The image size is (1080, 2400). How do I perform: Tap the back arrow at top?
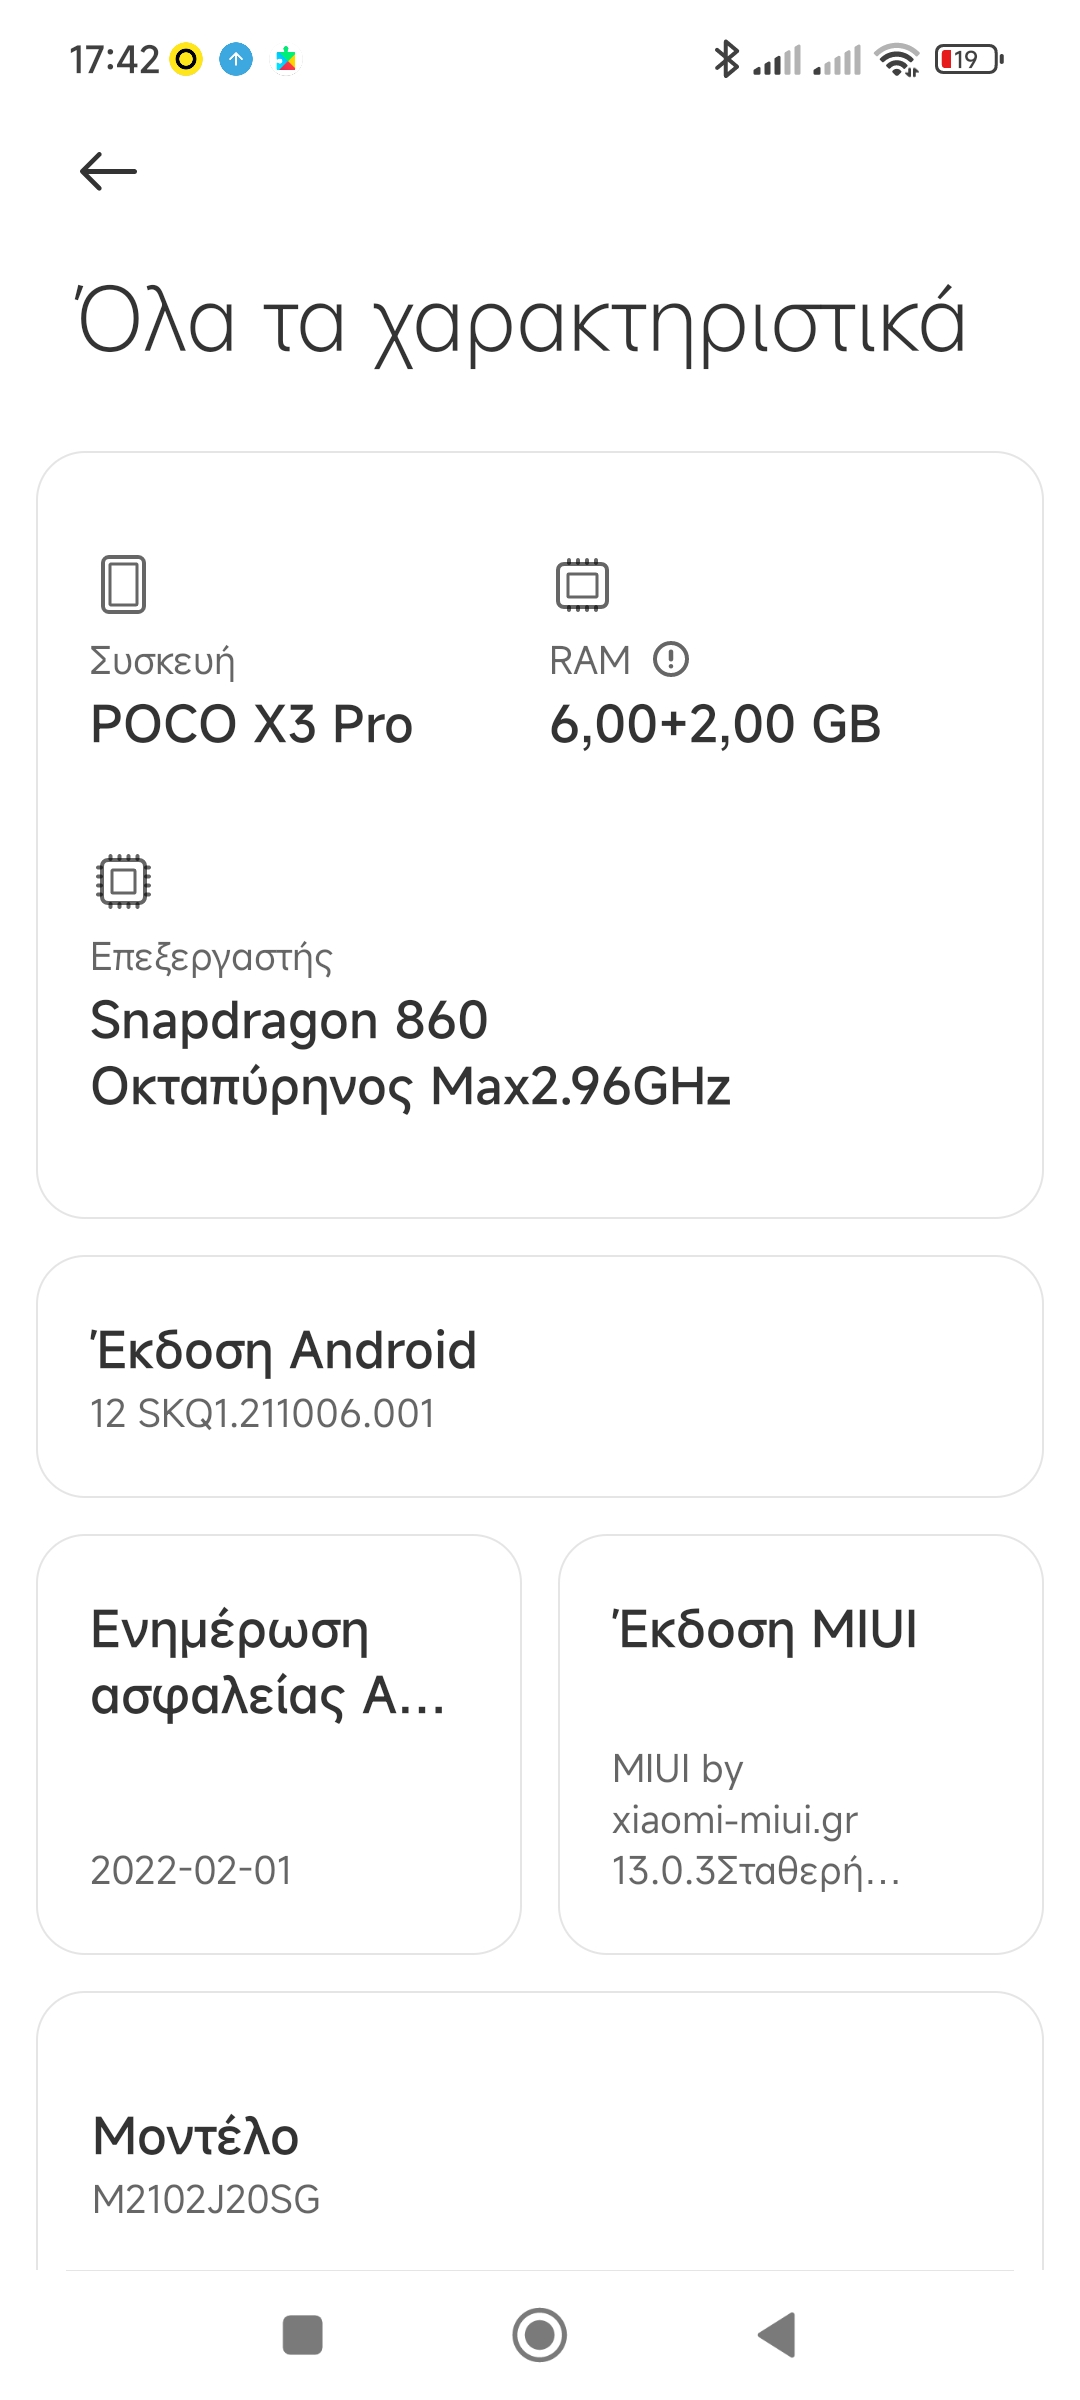tap(108, 171)
